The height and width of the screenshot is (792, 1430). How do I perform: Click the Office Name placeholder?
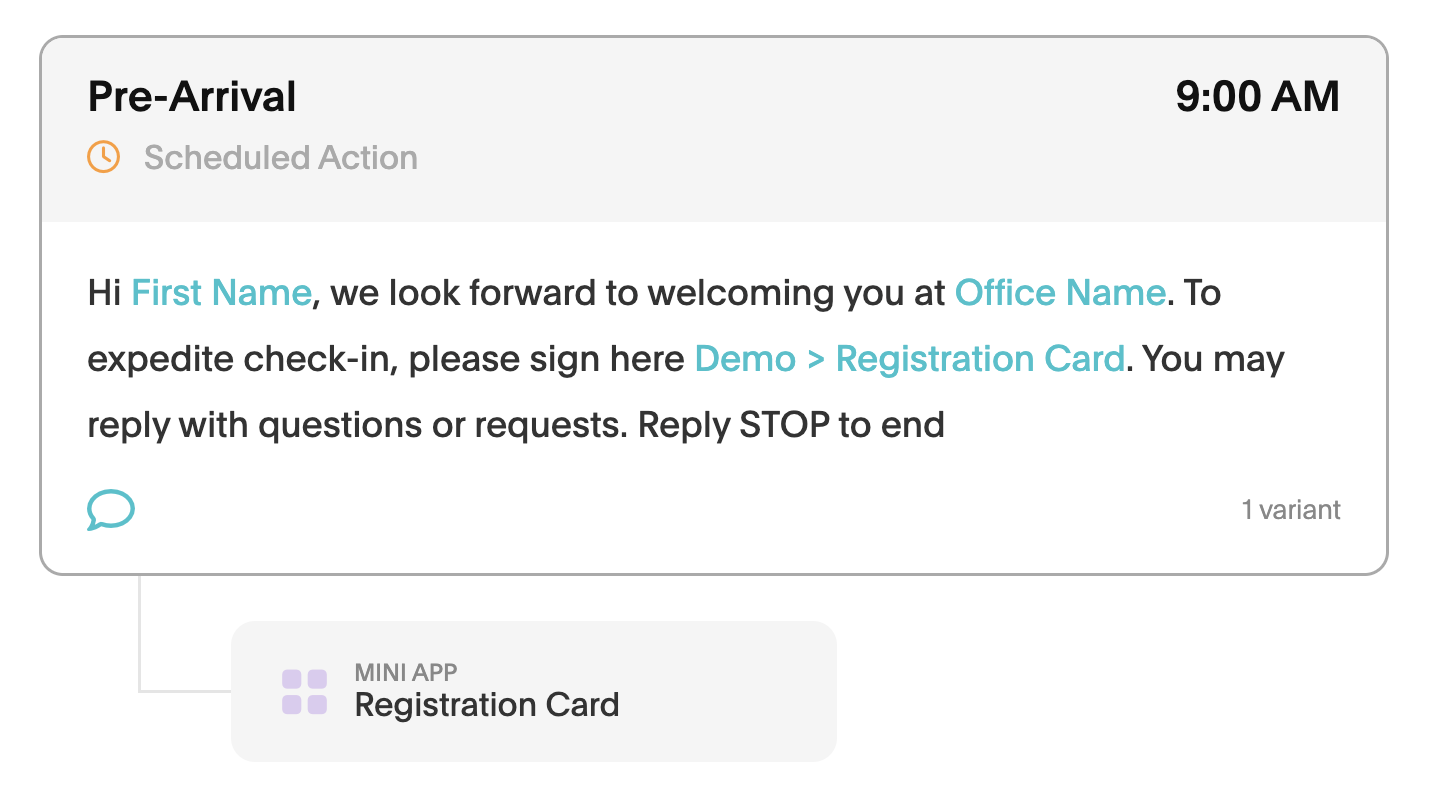pos(1060,293)
